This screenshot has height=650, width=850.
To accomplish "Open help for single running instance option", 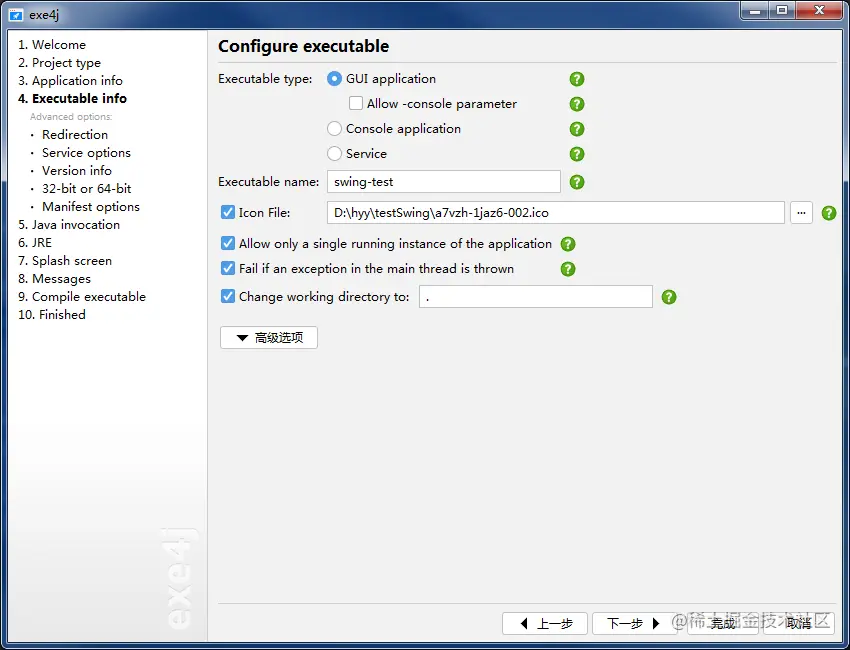I will coord(568,244).
